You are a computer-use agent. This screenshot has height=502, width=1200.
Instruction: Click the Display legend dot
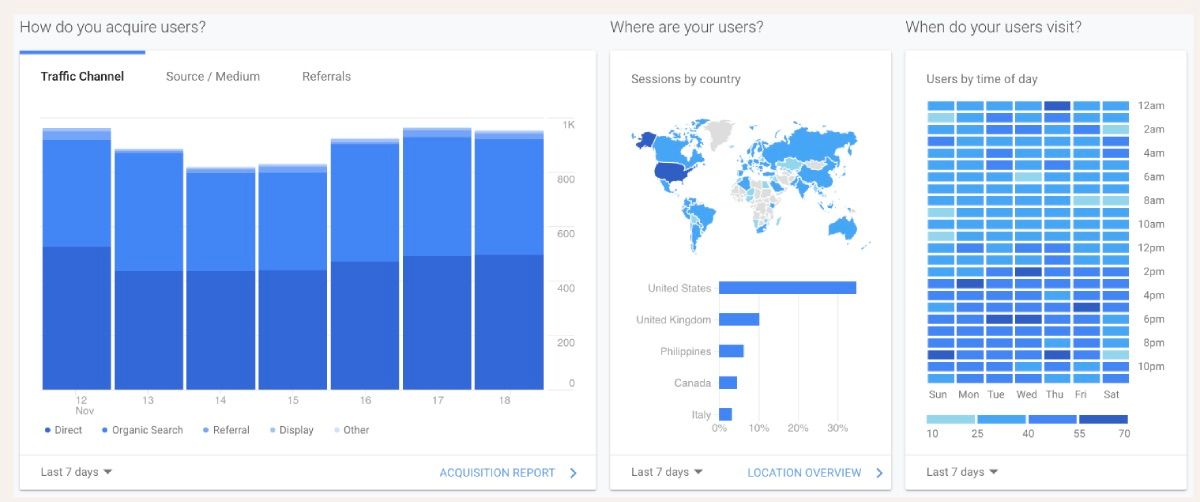coord(273,430)
